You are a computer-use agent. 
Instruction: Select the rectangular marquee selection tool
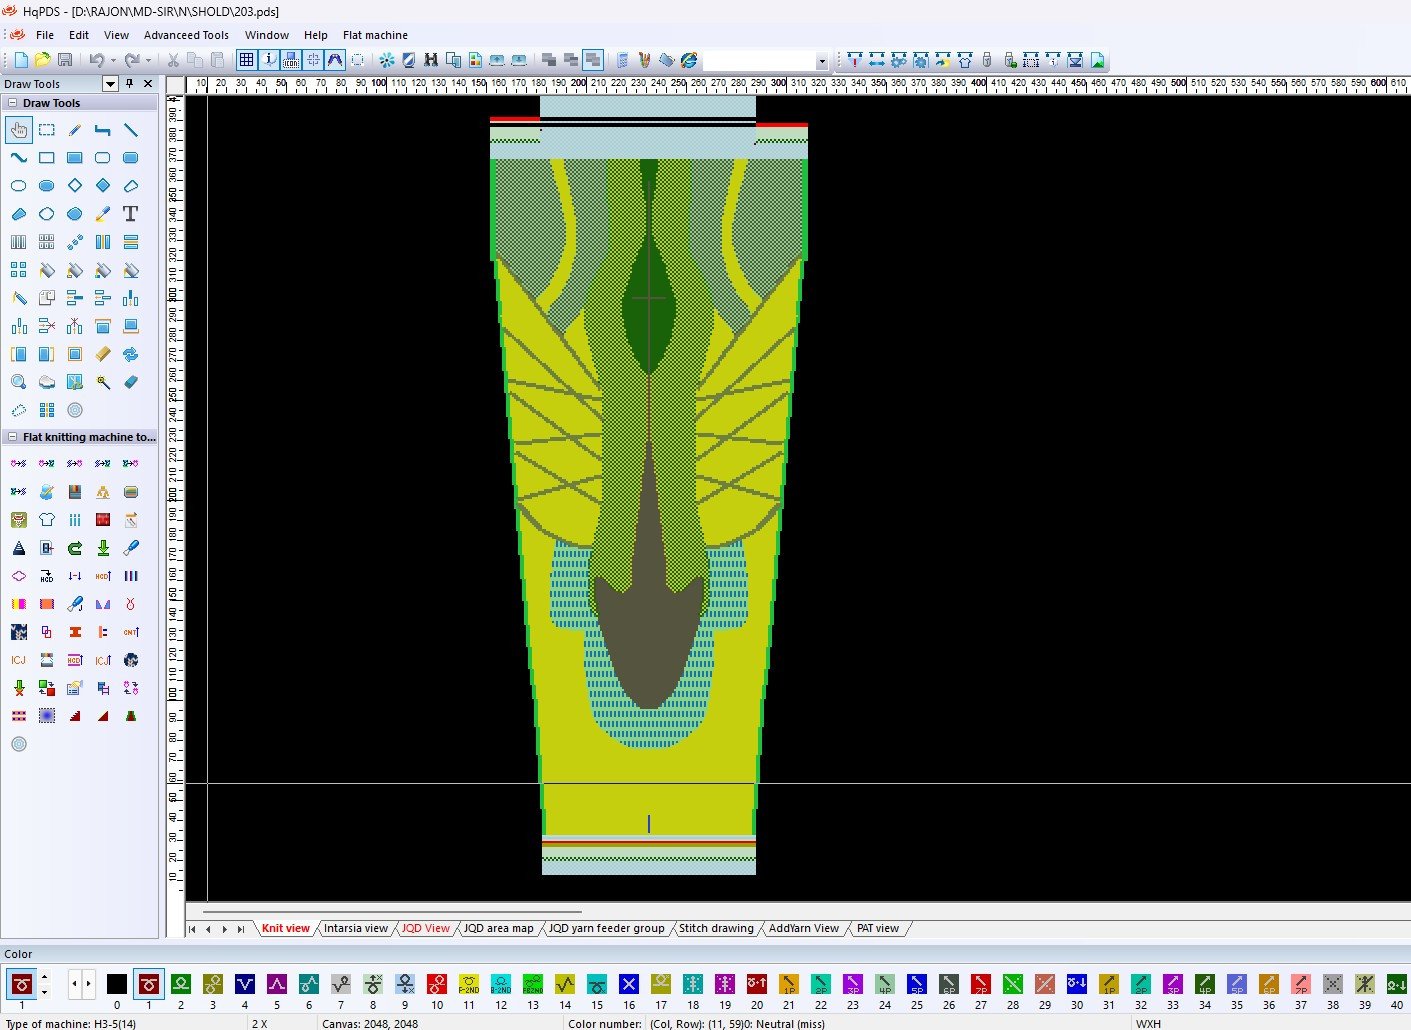click(x=47, y=130)
